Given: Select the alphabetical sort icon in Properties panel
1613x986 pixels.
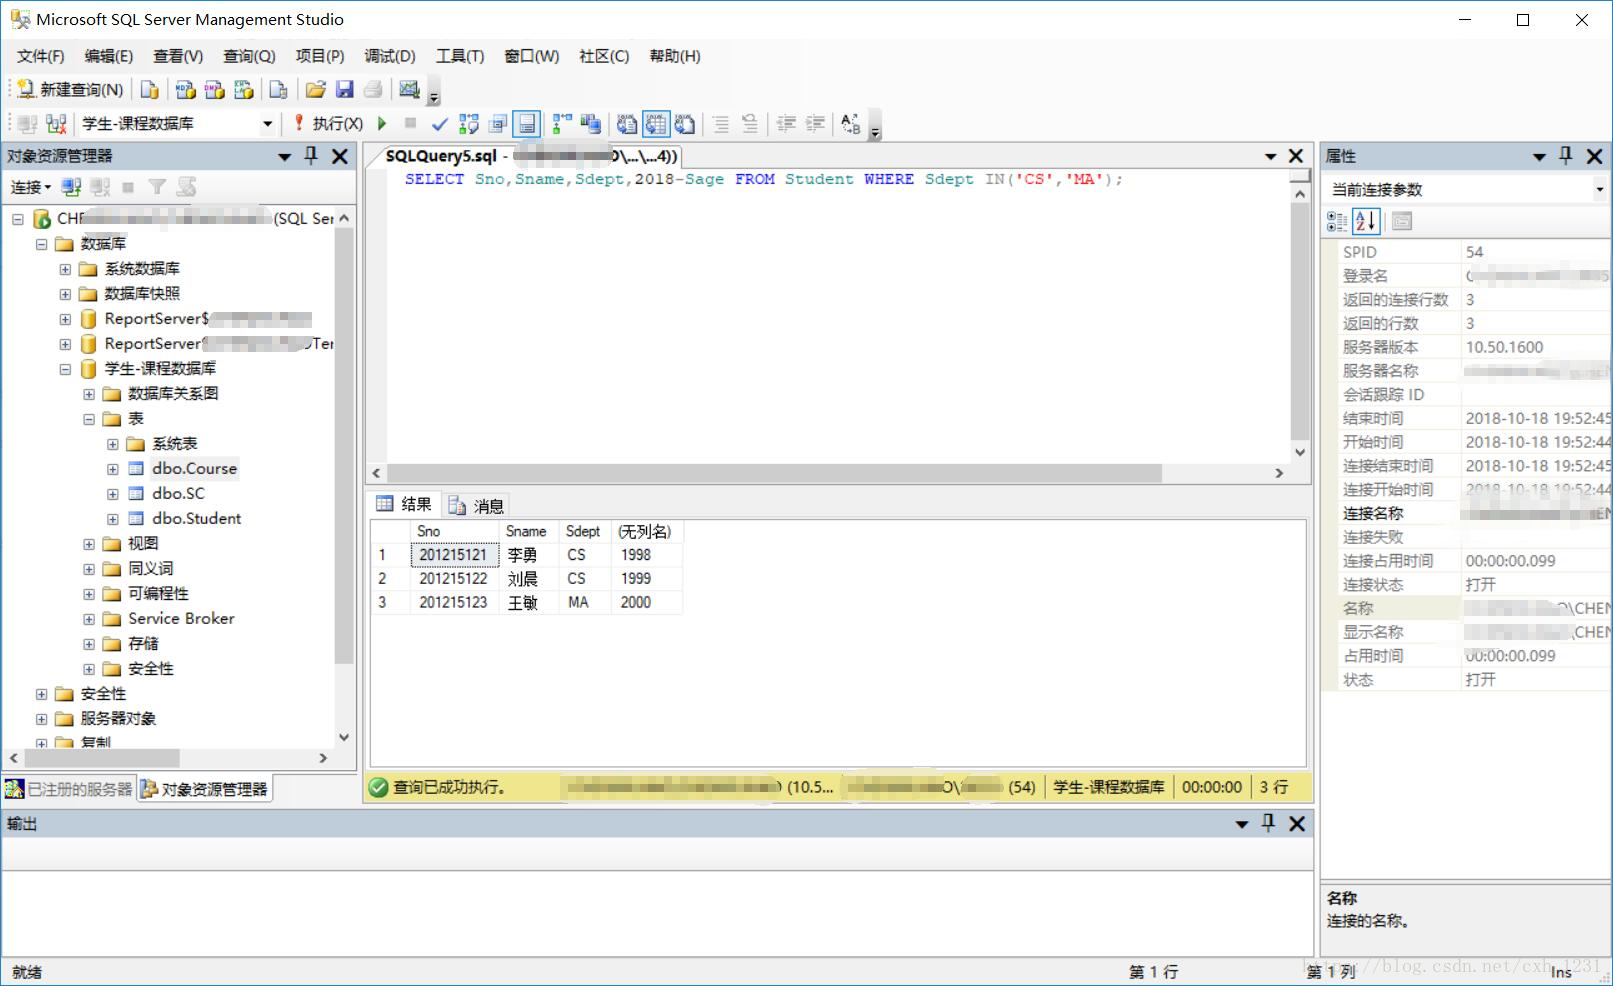Looking at the screenshot, I should pyautogui.click(x=1366, y=221).
